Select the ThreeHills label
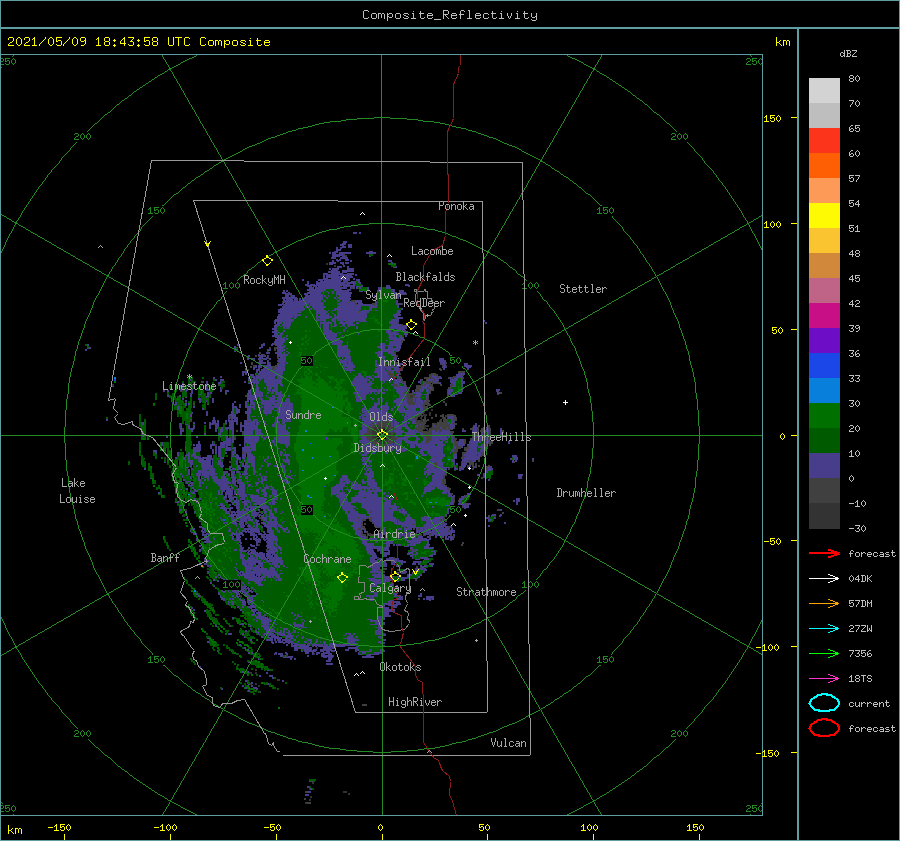900x841 pixels. (x=502, y=437)
